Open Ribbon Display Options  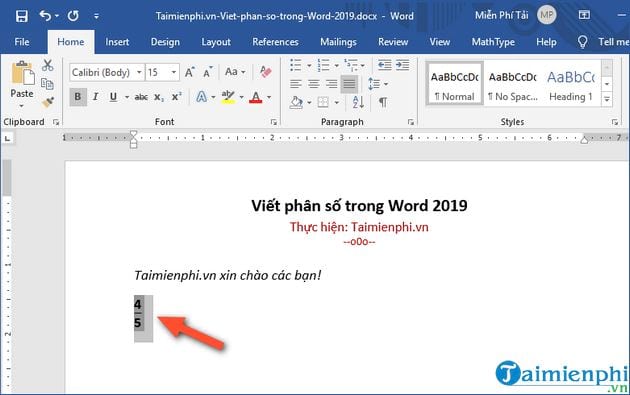584,15
